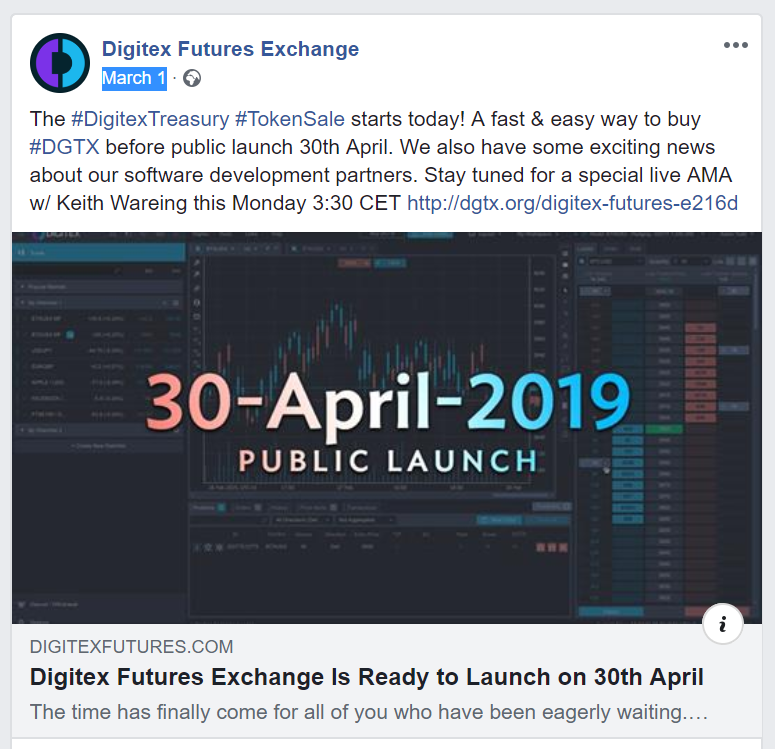Open the #DGTX hashtag

coord(64,147)
